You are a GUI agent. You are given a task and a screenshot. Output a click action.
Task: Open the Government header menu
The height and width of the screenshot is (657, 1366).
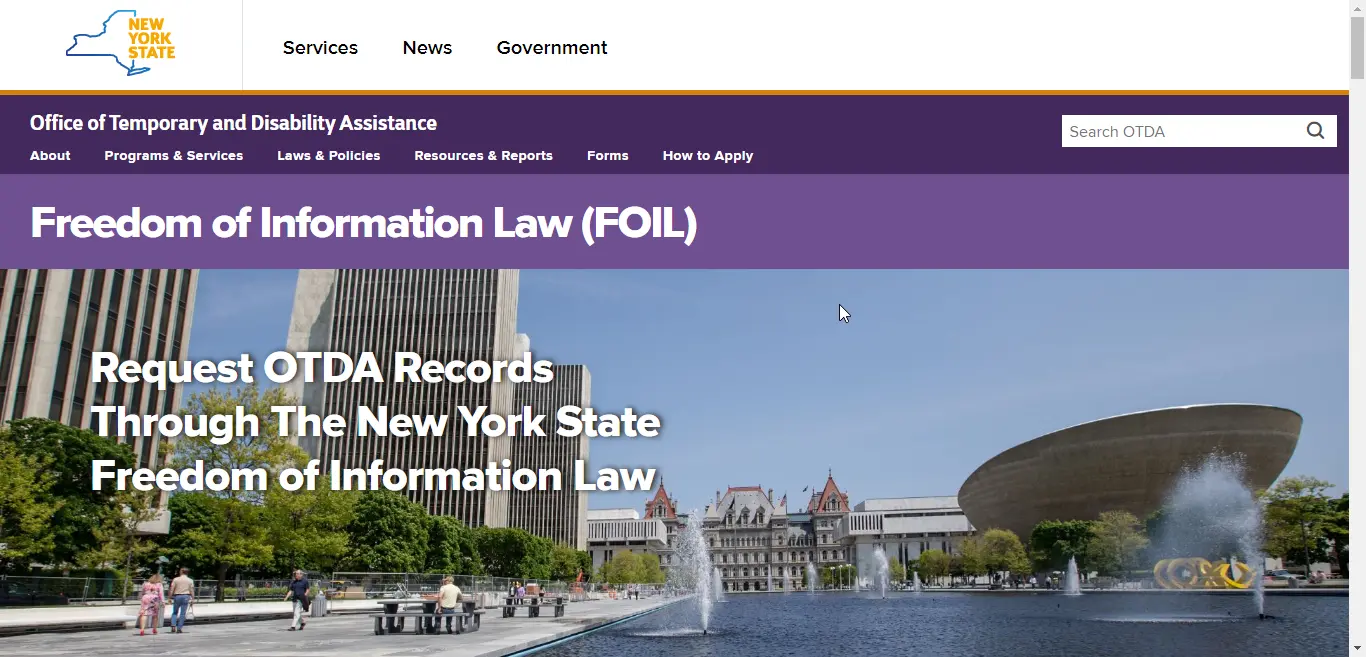pos(552,48)
